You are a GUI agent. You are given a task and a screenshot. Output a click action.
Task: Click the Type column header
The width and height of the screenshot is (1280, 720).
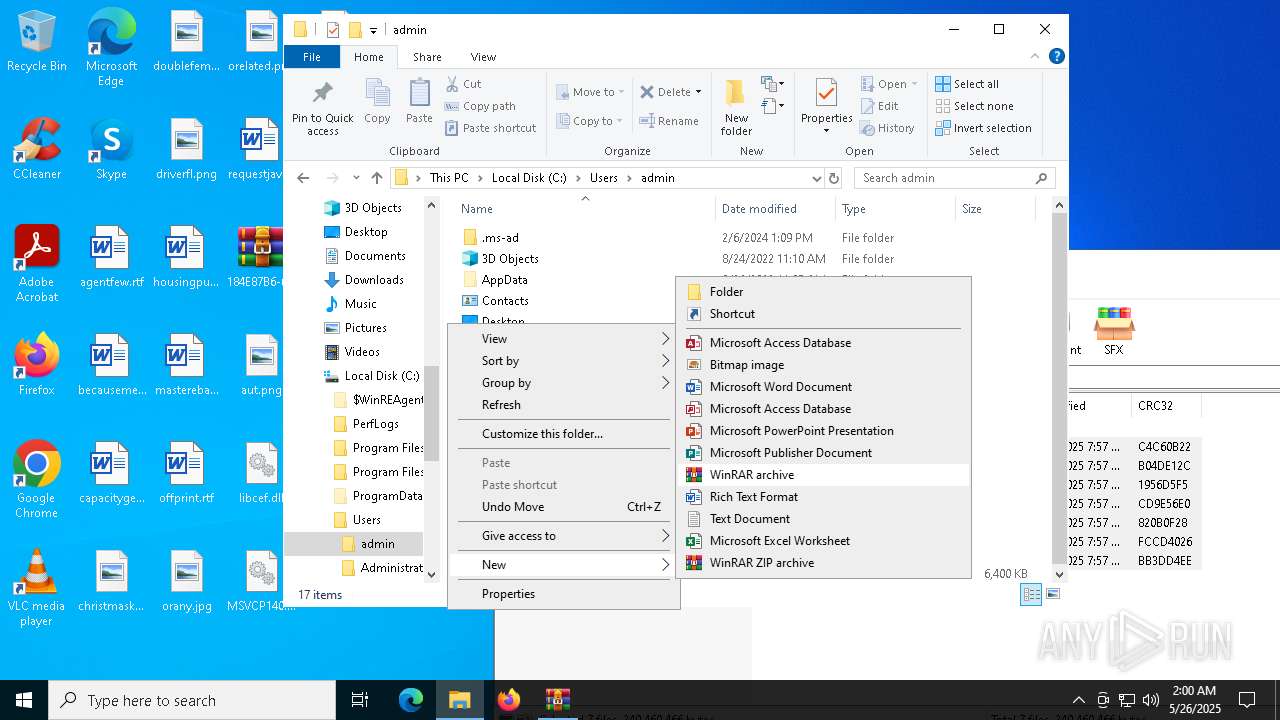coord(895,209)
